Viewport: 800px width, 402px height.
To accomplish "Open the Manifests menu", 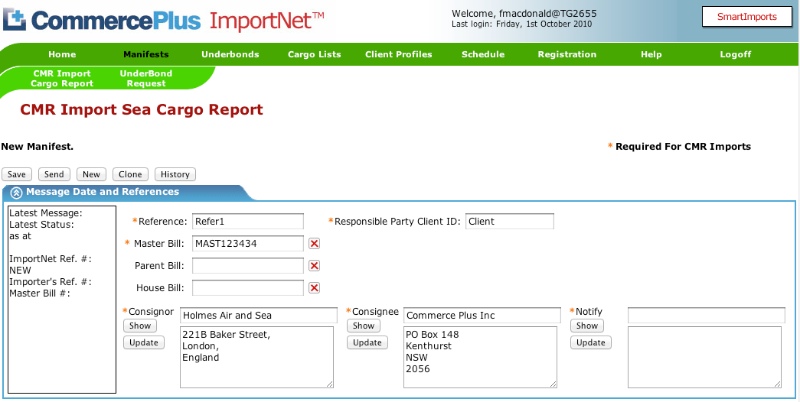I will coord(146,54).
